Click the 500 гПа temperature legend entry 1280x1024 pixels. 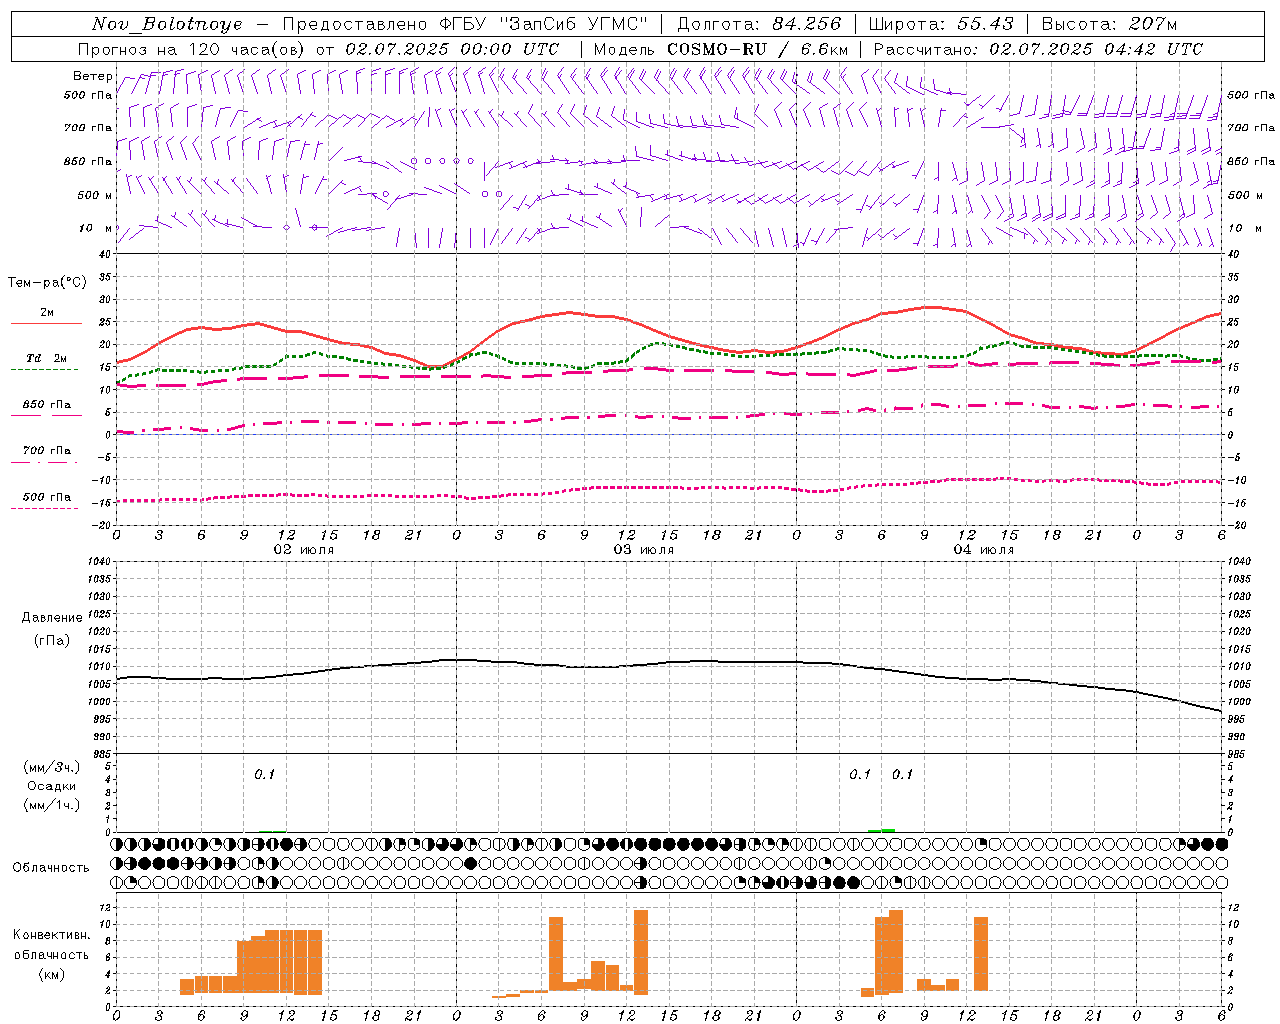pos(47,497)
